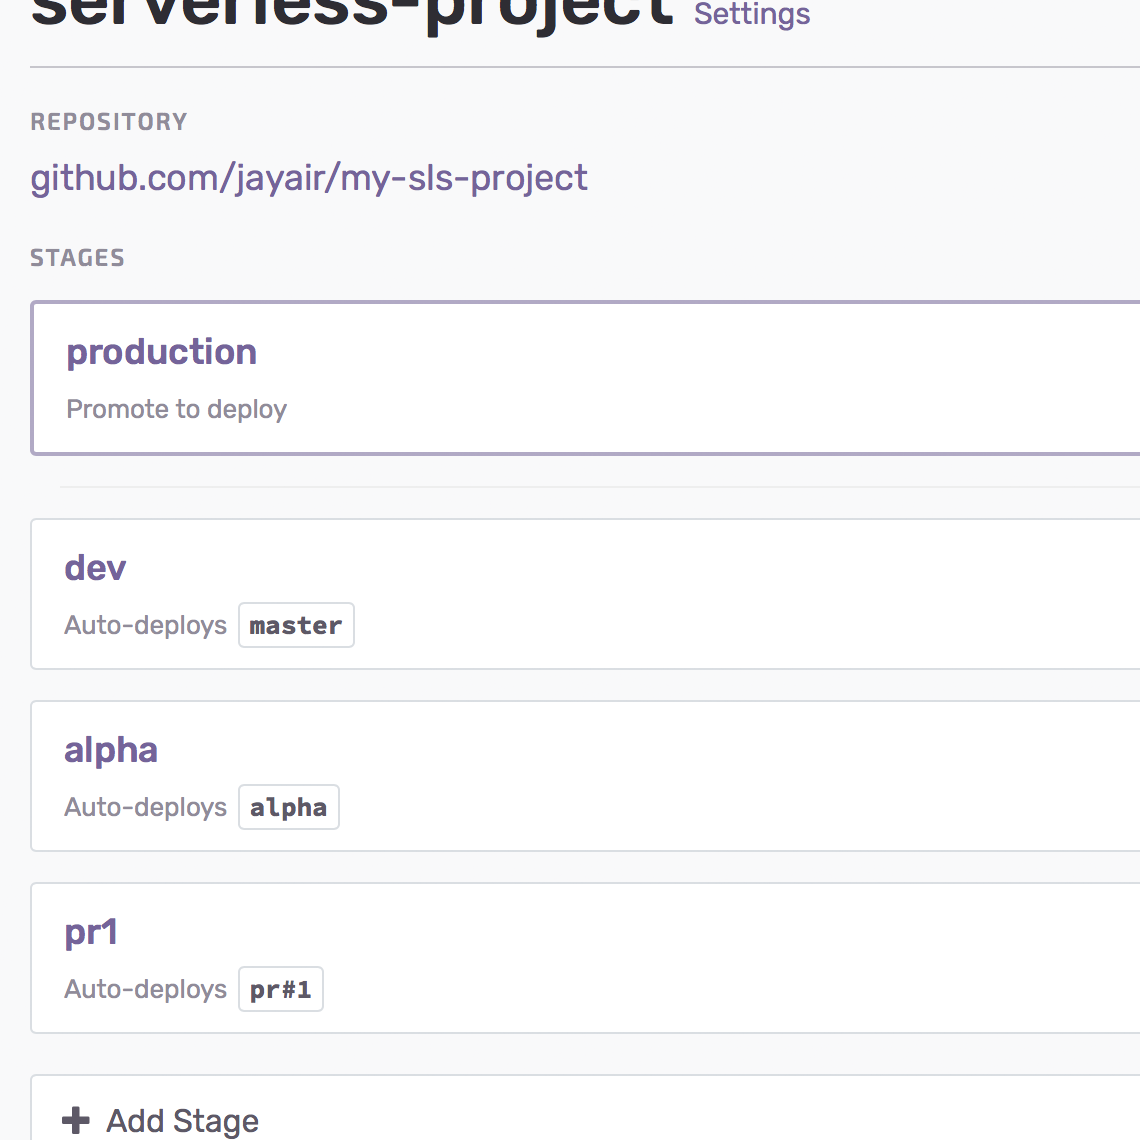The image size is (1140, 1140).
Task: Click the Promote to deploy text
Action: pos(177,409)
